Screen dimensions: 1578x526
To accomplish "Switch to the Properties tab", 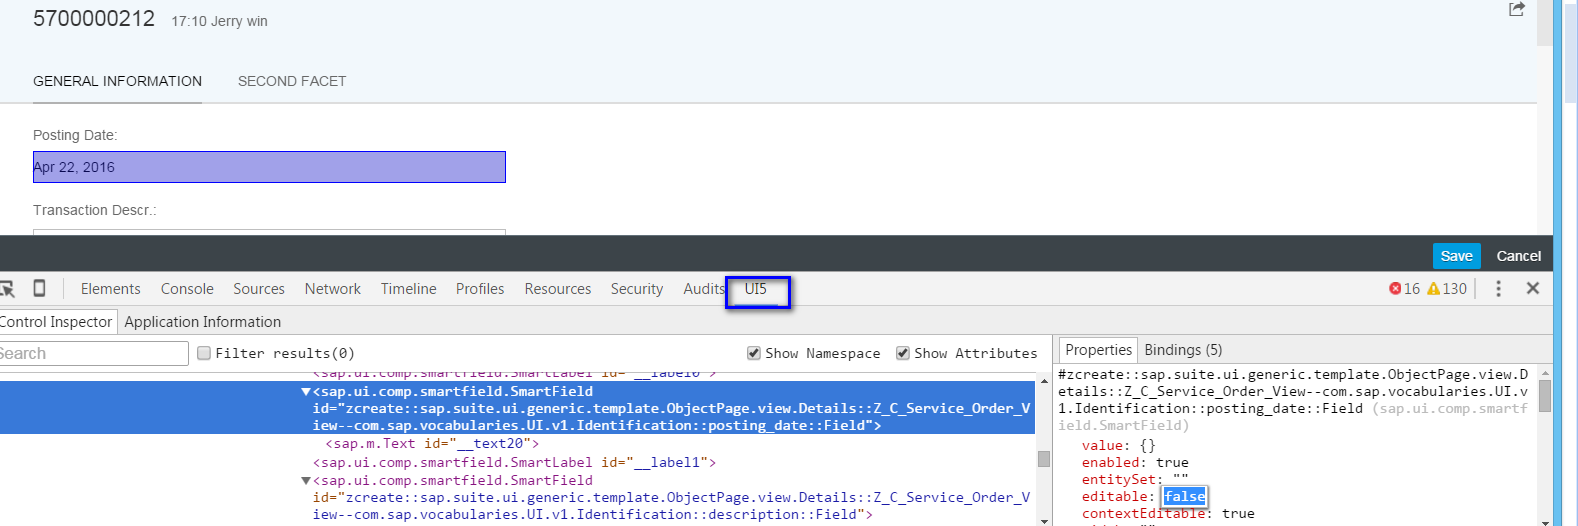I will (x=1098, y=349).
